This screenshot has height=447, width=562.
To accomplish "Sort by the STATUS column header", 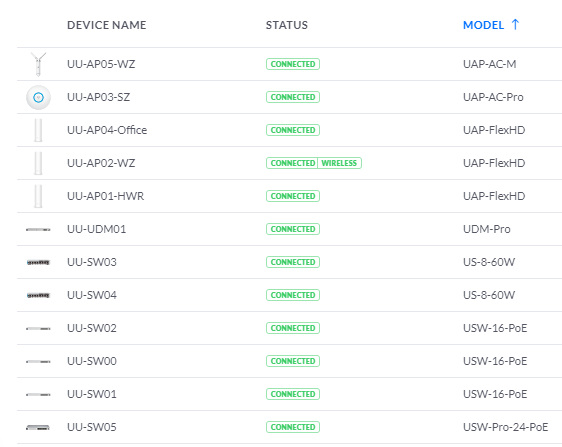I will tap(287, 25).
